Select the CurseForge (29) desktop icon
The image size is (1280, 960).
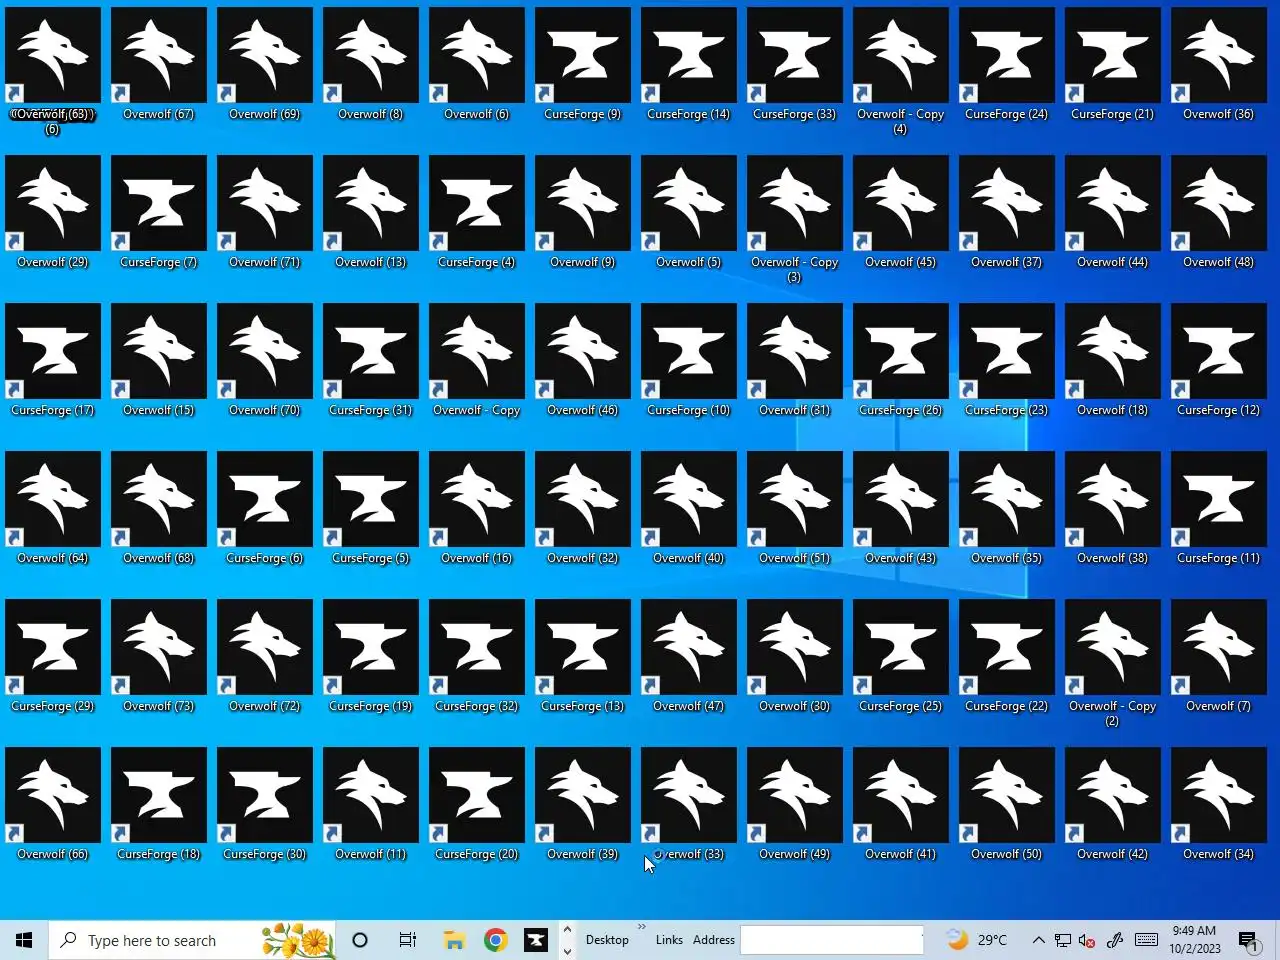(53, 657)
